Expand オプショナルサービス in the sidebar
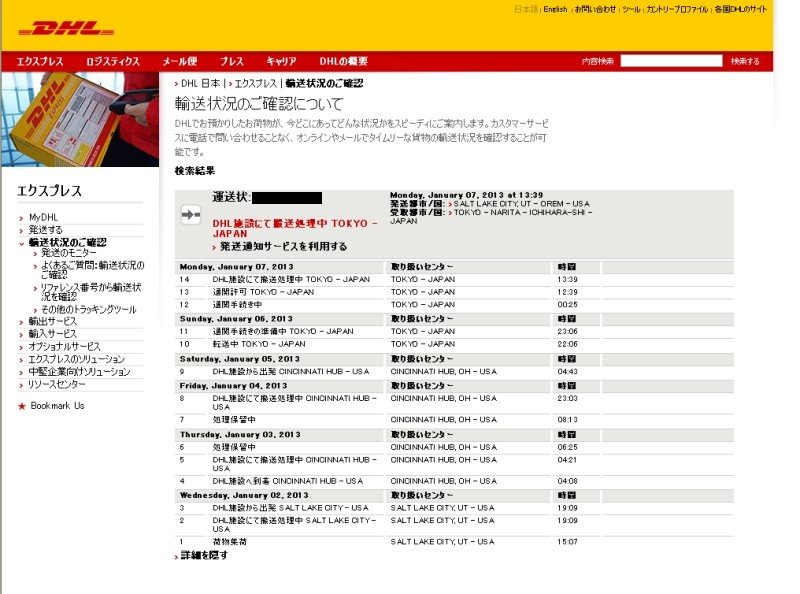The image size is (800, 594). tap(64, 346)
